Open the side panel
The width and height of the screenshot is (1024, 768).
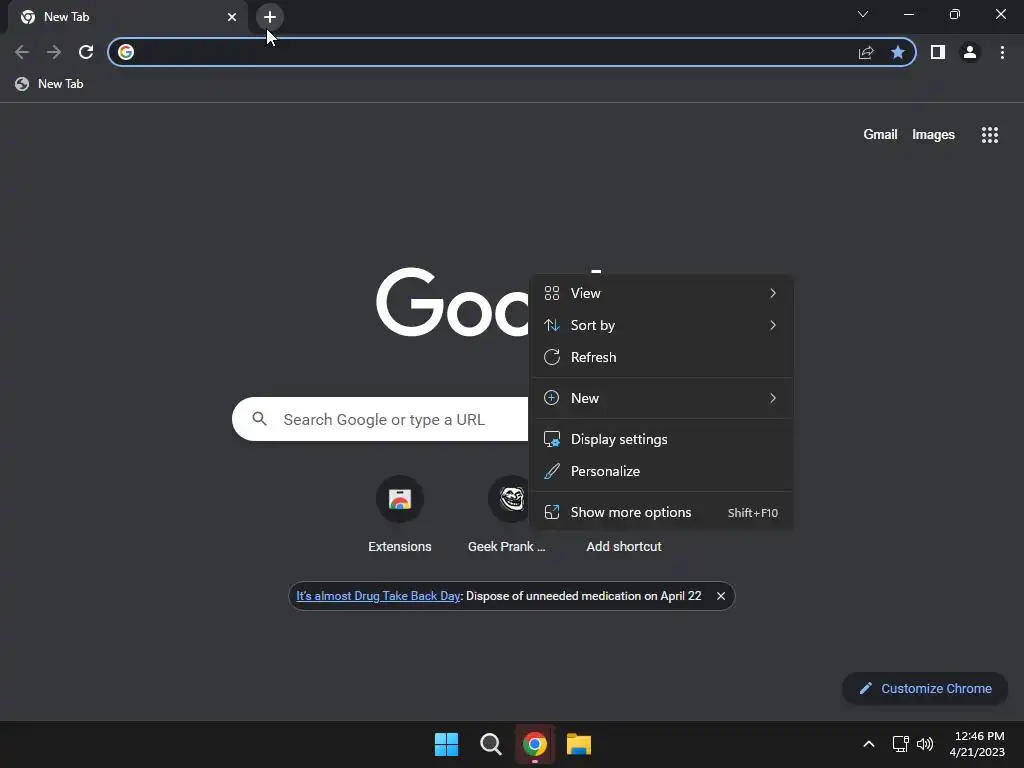(938, 52)
